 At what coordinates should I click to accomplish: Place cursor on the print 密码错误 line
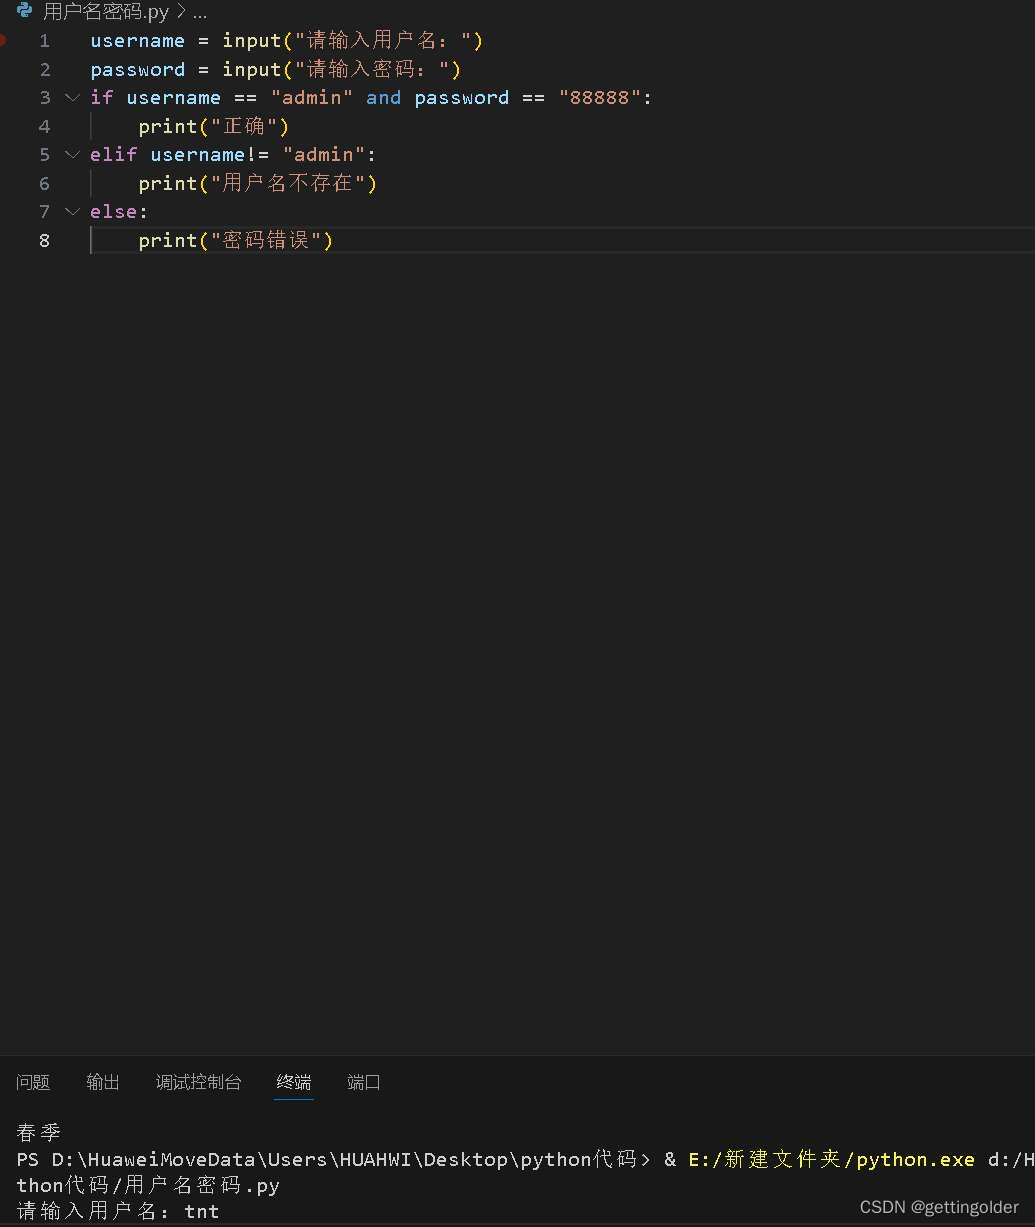(x=235, y=240)
